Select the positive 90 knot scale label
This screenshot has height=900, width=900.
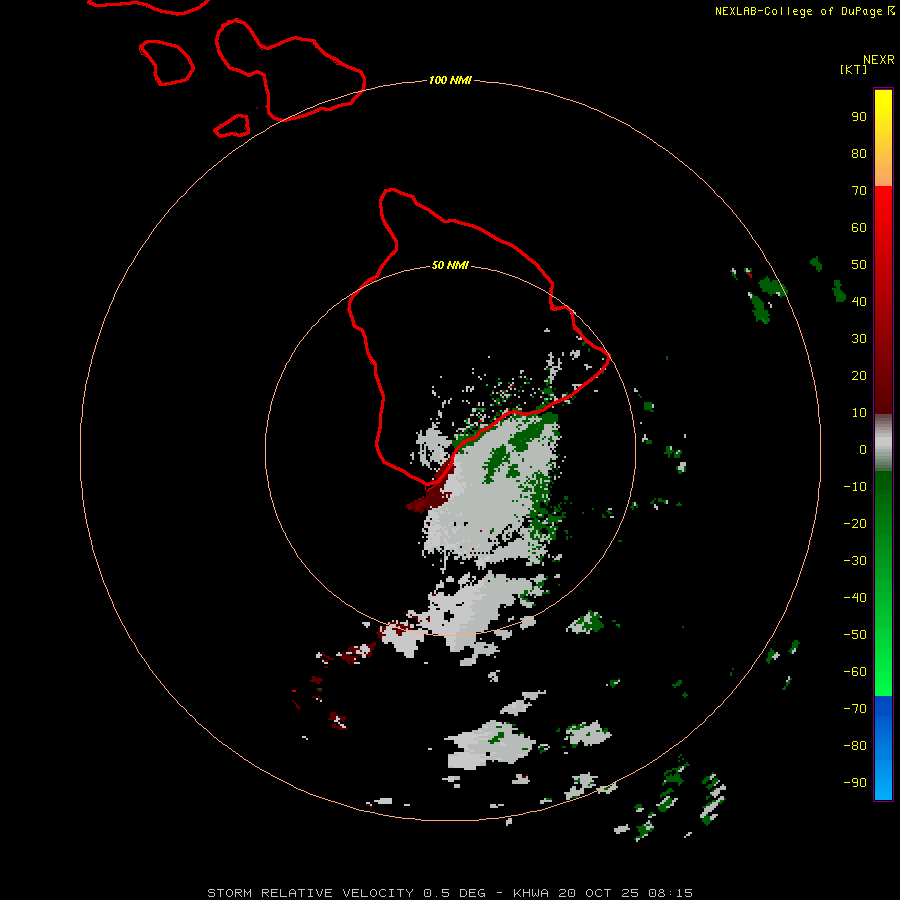pos(859,117)
